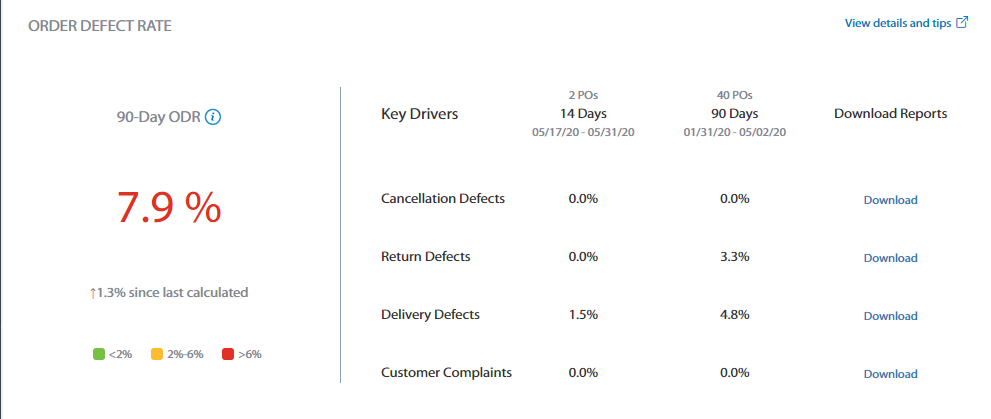
Task: Click the green under 2% legend swatch
Action: [x=99, y=354]
